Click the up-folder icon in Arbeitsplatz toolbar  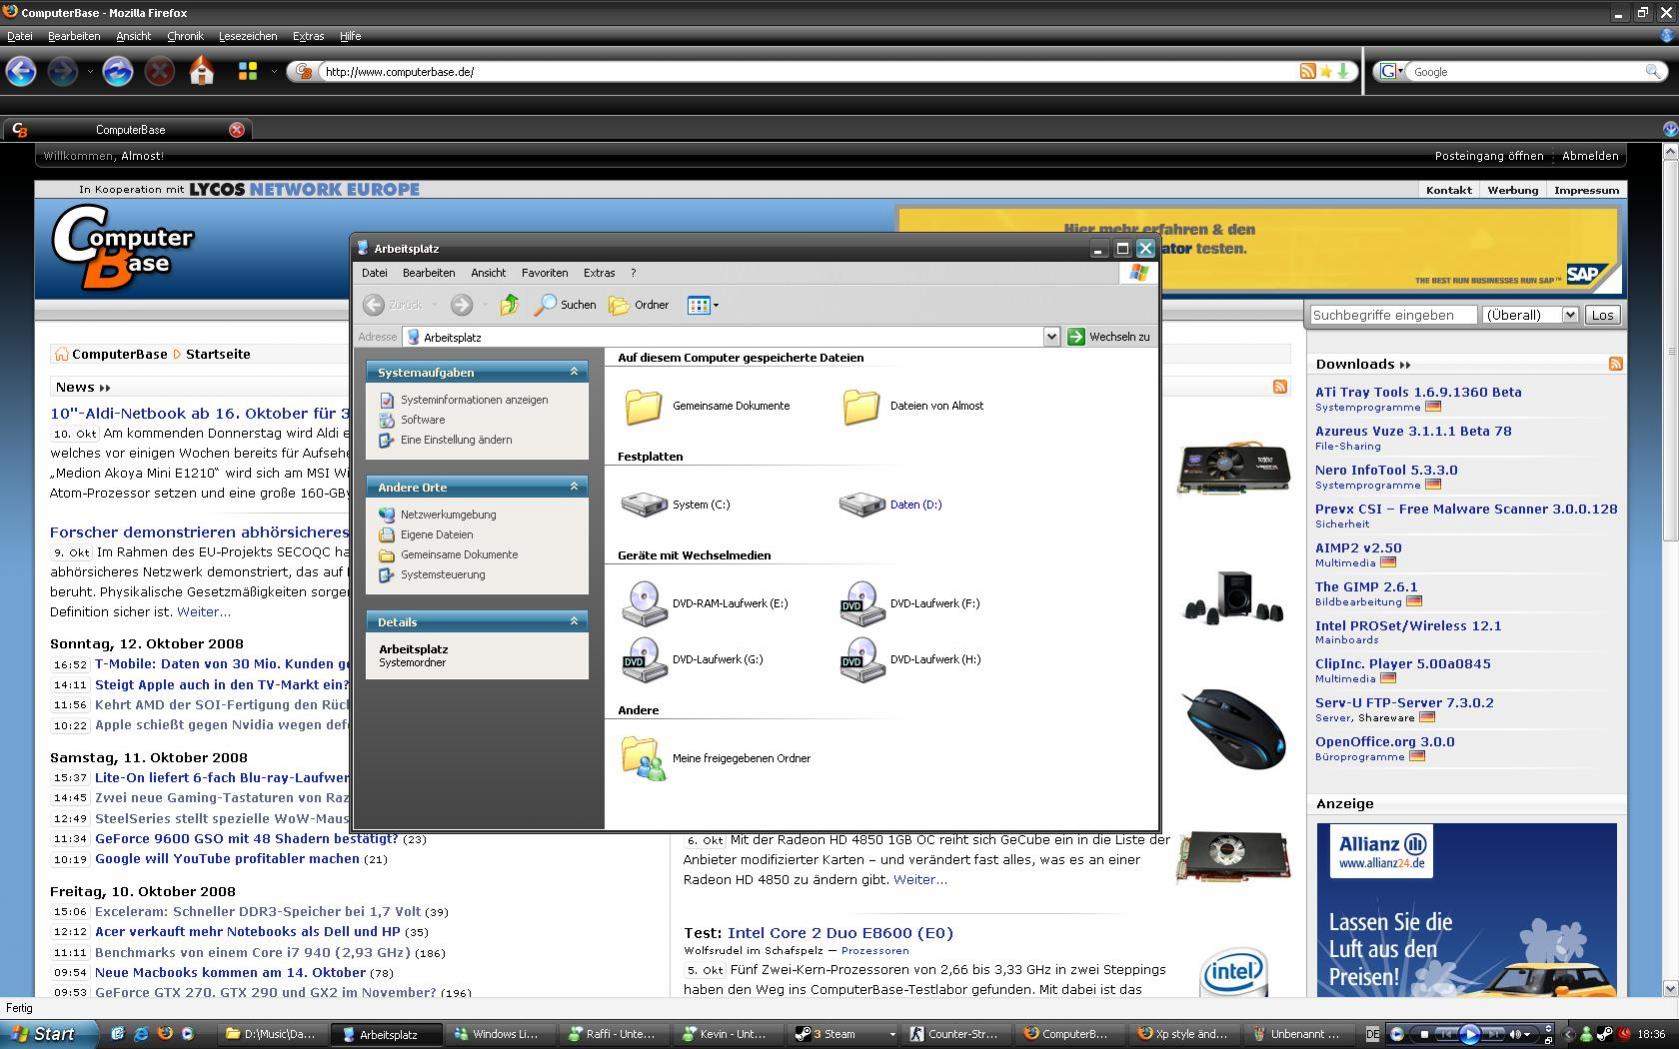(x=509, y=305)
